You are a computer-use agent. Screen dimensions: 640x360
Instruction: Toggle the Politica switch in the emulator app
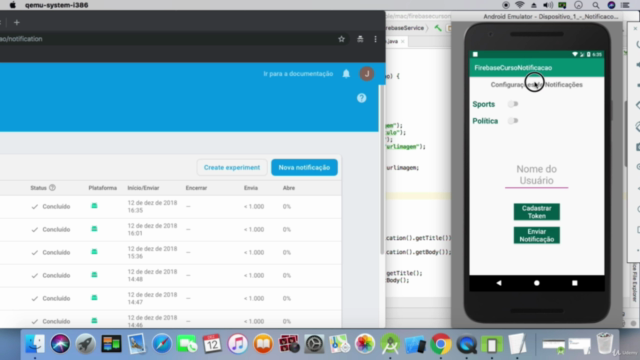513,121
